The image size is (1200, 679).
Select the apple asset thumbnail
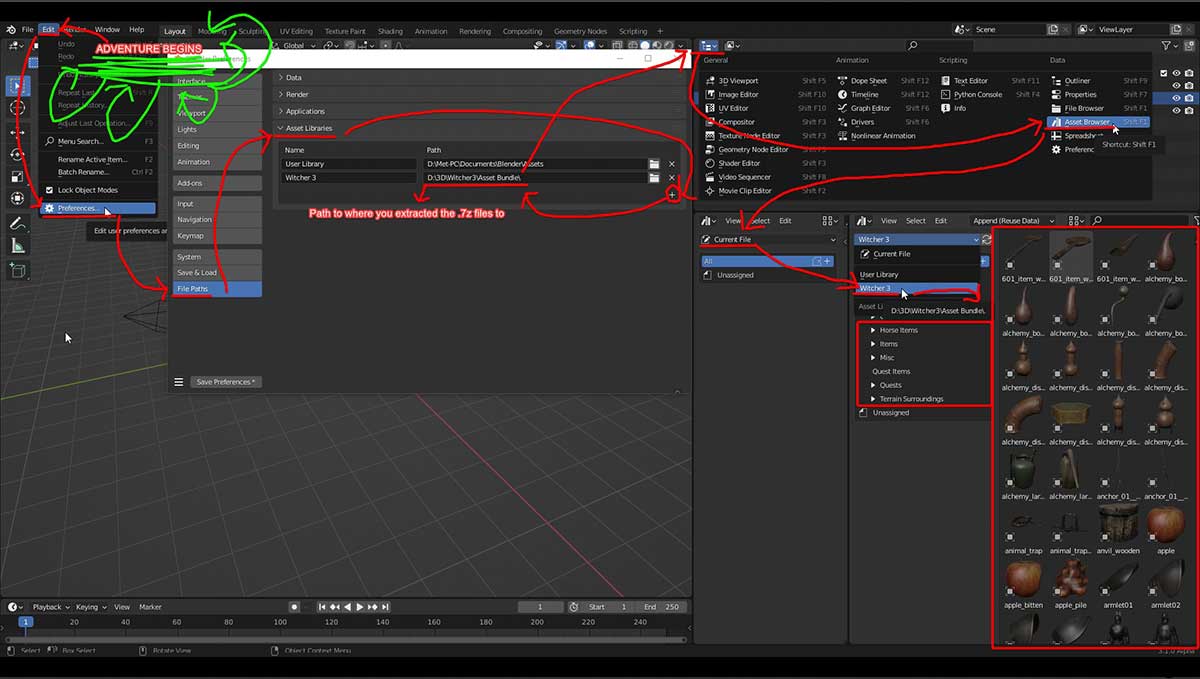1164,524
